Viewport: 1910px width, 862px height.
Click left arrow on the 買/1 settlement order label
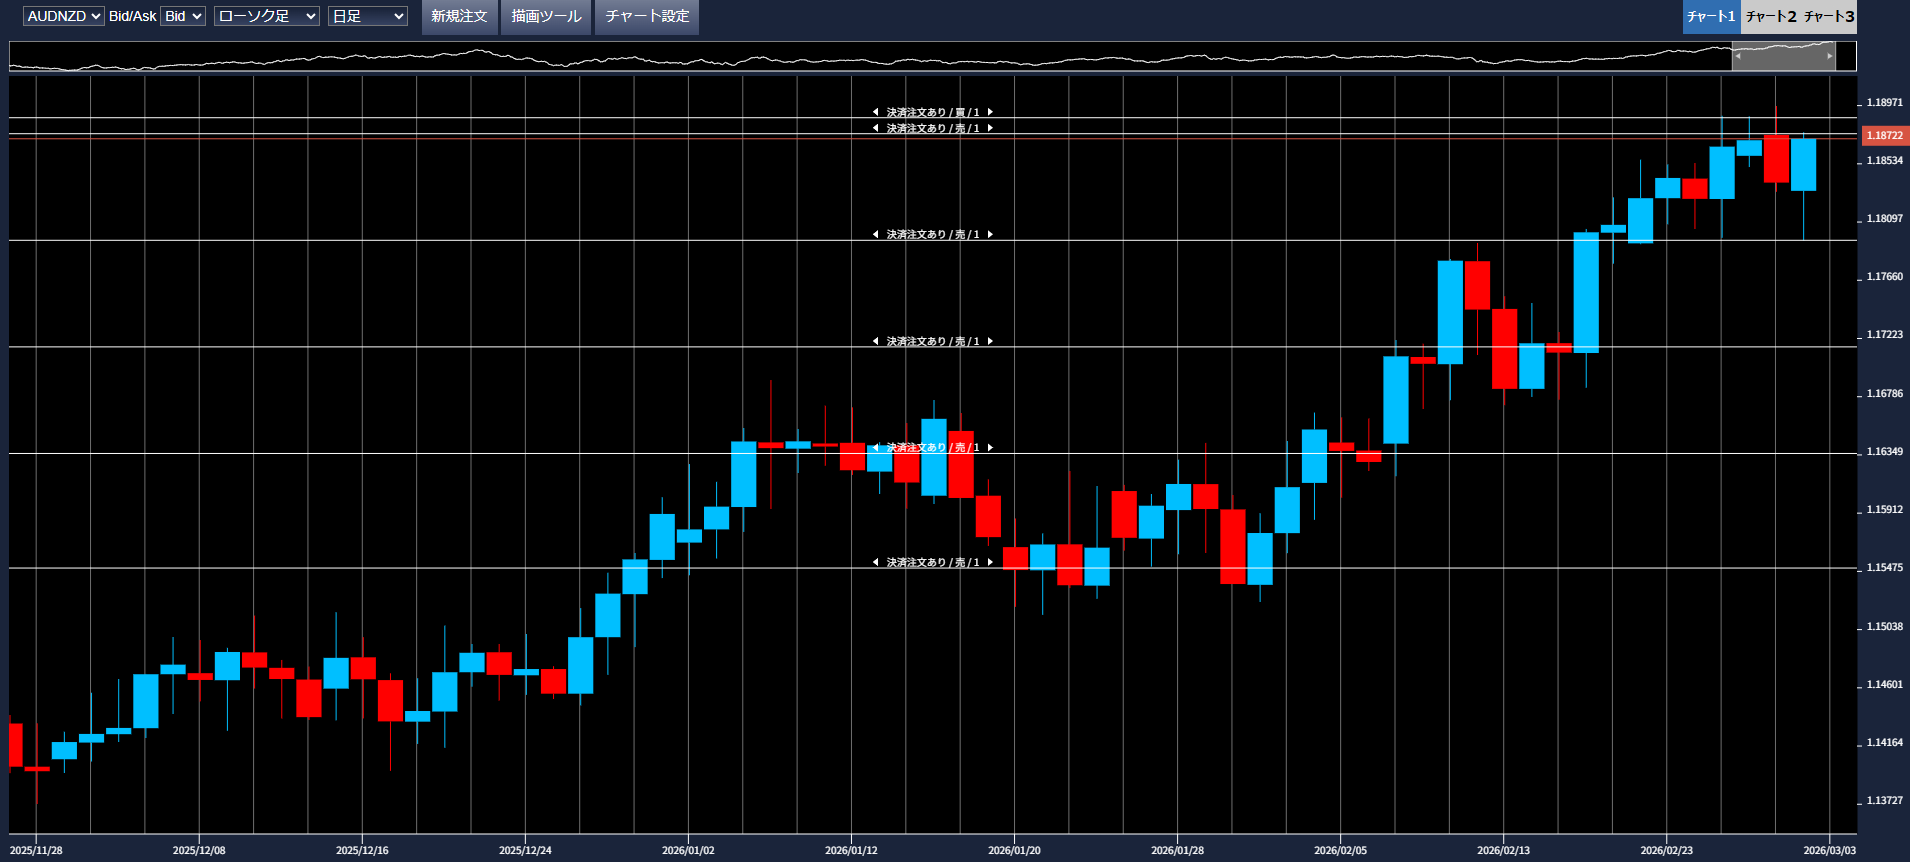(x=876, y=112)
